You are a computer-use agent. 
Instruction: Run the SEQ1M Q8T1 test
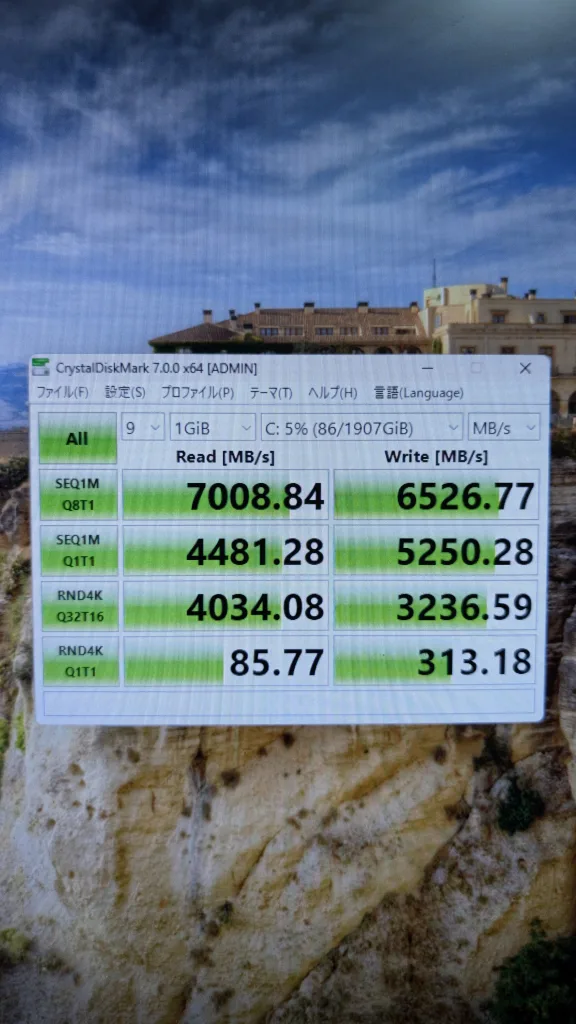pyautogui.click(x=78, y=494)
